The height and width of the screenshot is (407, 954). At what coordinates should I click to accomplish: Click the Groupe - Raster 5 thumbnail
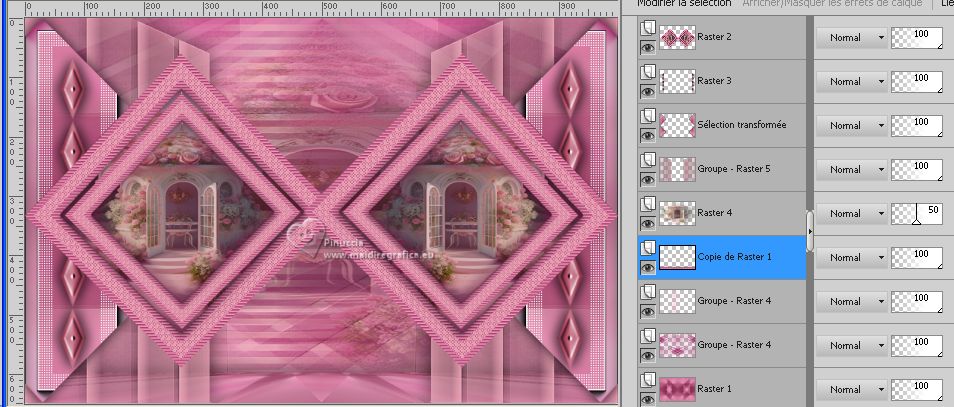(677, 169)
